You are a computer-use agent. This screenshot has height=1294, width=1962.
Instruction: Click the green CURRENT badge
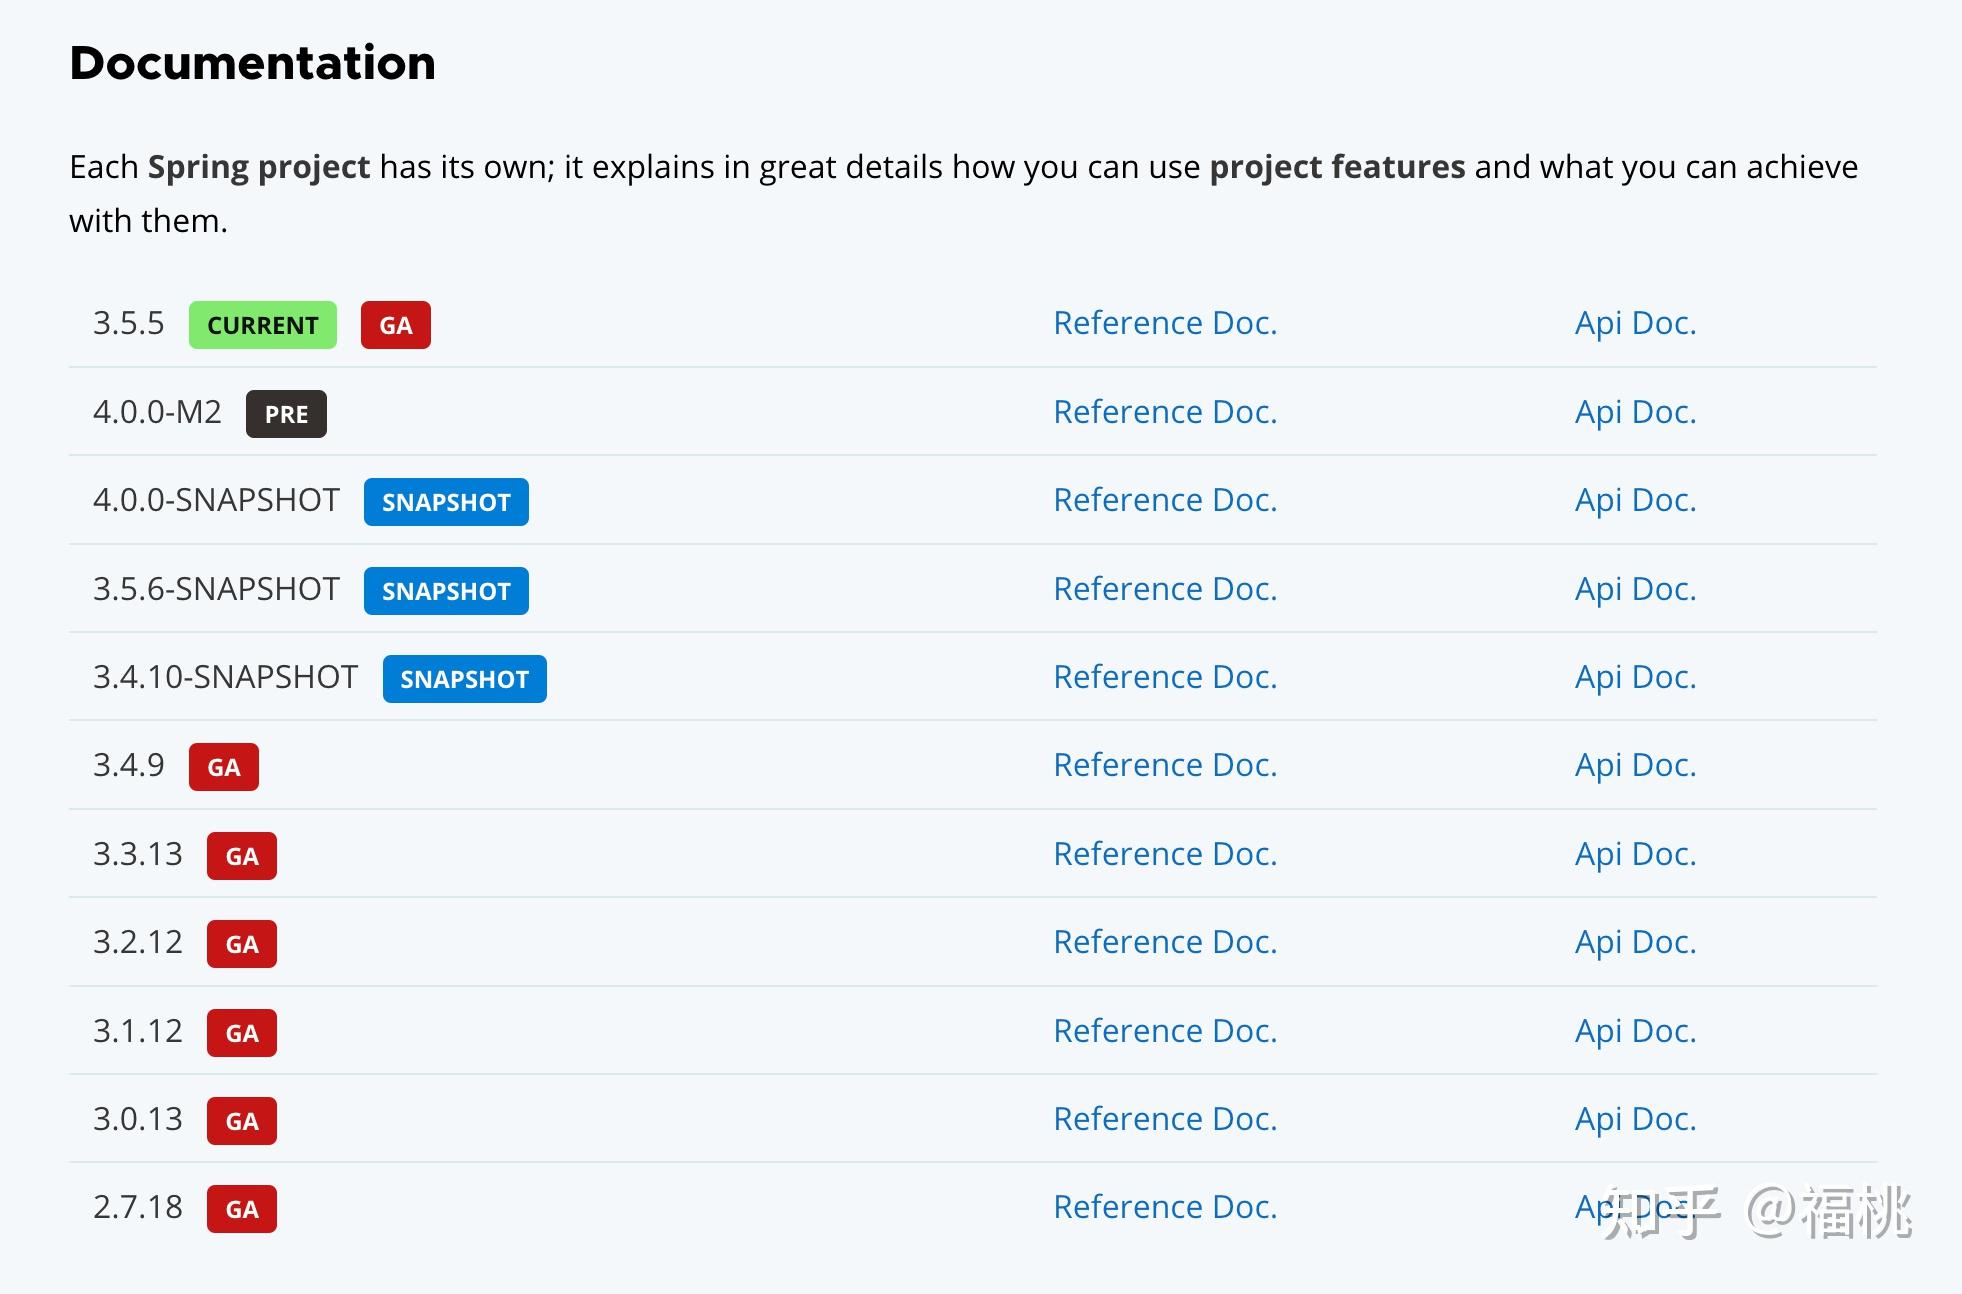262,325
